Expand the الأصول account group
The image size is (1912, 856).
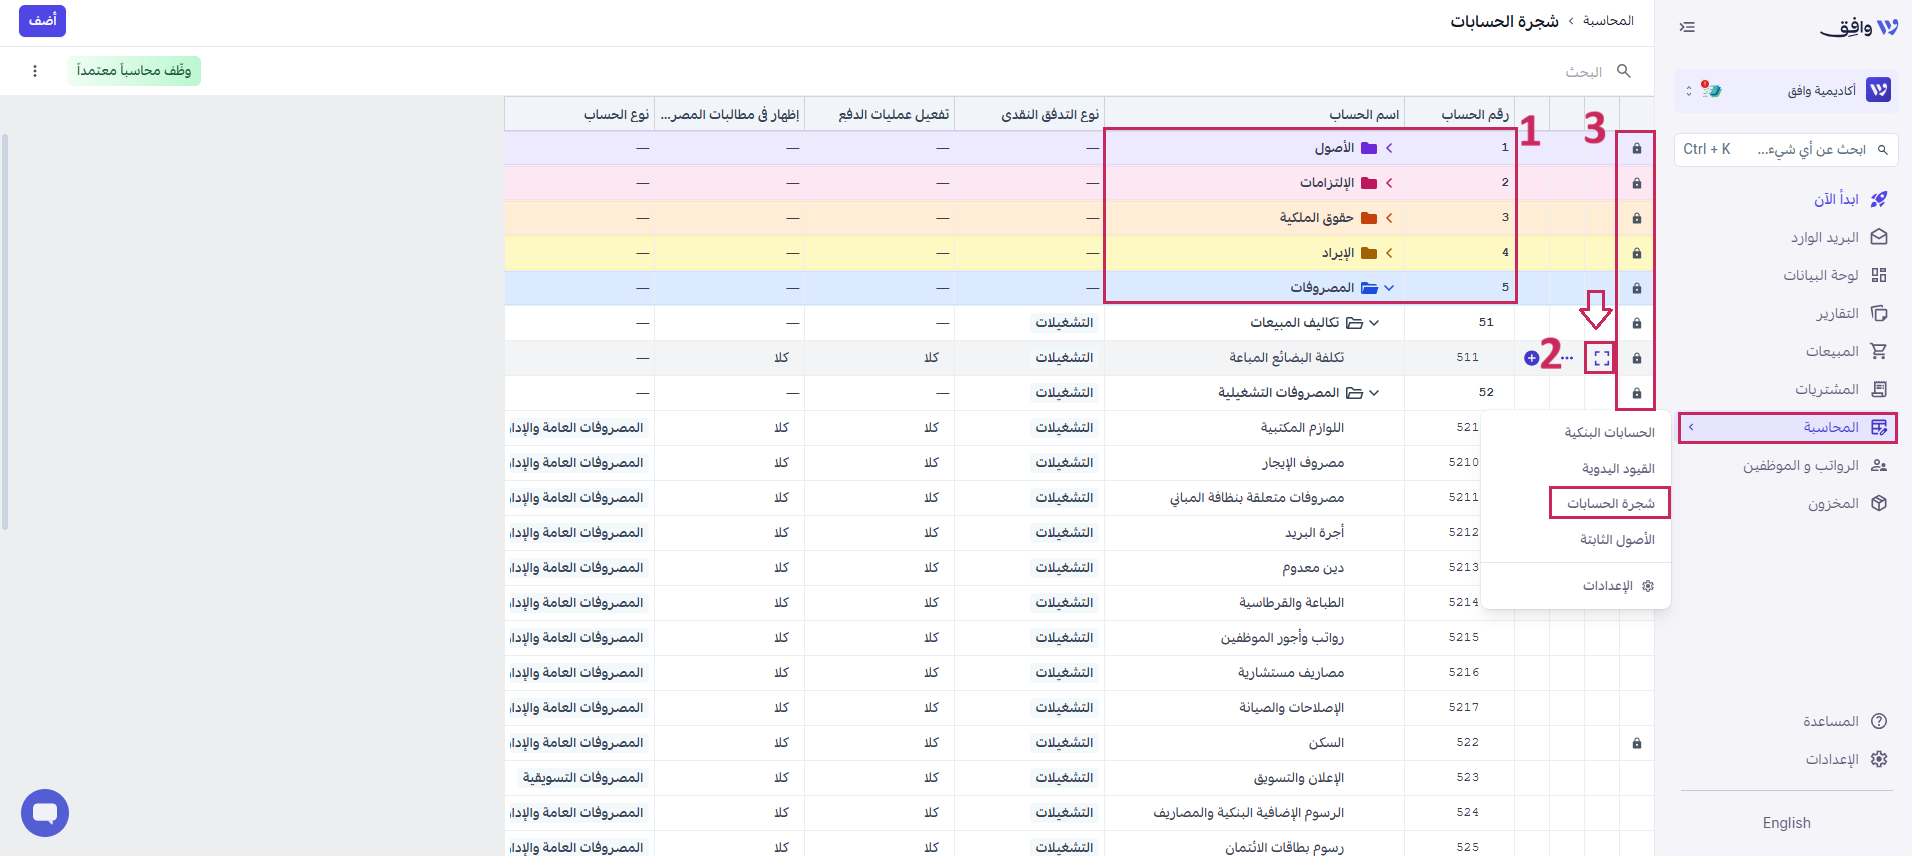point(1389,148)
